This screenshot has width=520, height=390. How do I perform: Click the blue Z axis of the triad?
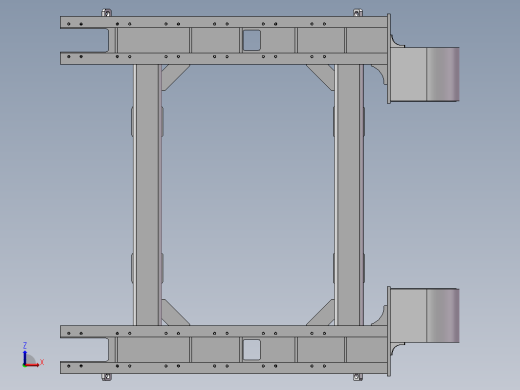point(25,357)
